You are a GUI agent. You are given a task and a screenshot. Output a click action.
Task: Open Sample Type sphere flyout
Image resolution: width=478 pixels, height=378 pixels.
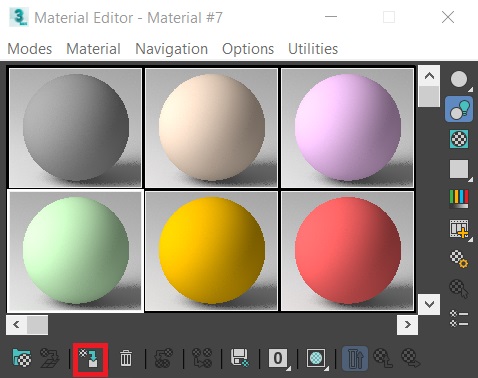[x=459, y=79]
